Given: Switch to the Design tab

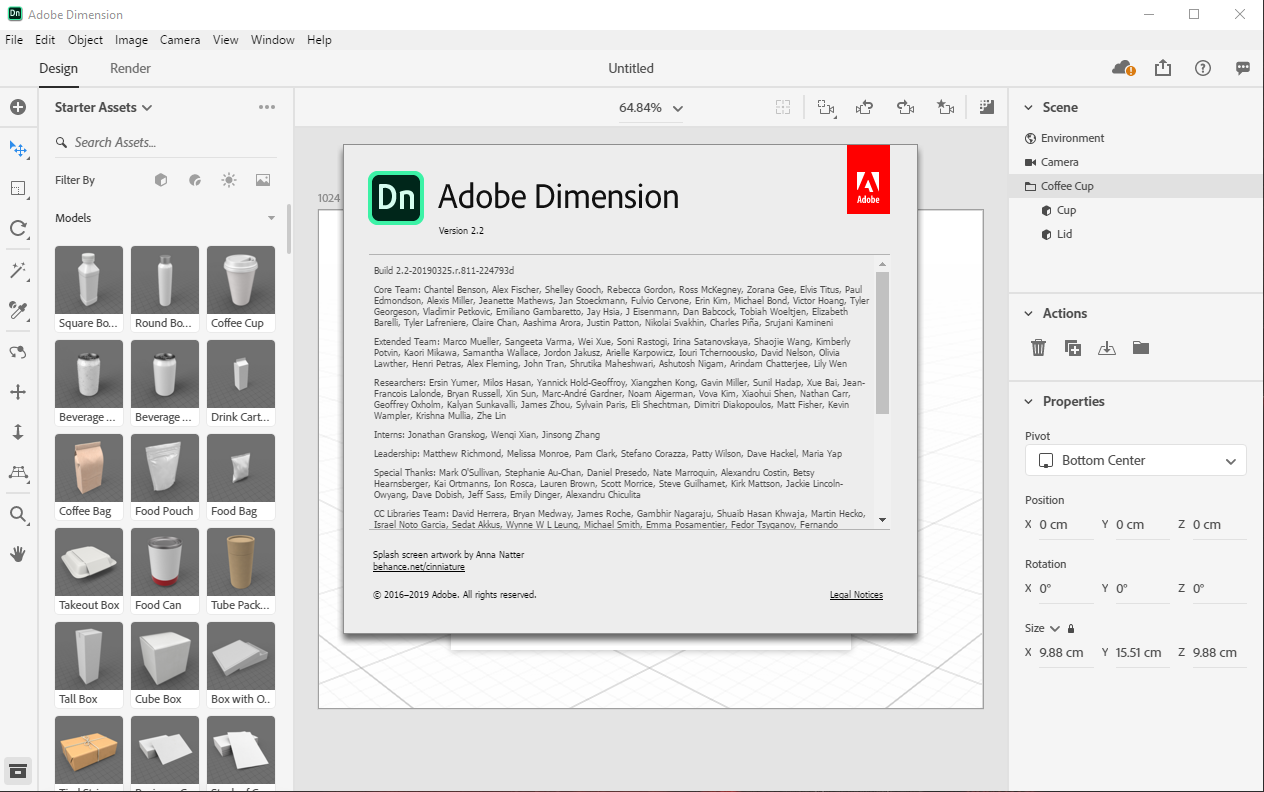Looking at the screenshot, I should tap(58, 68).
